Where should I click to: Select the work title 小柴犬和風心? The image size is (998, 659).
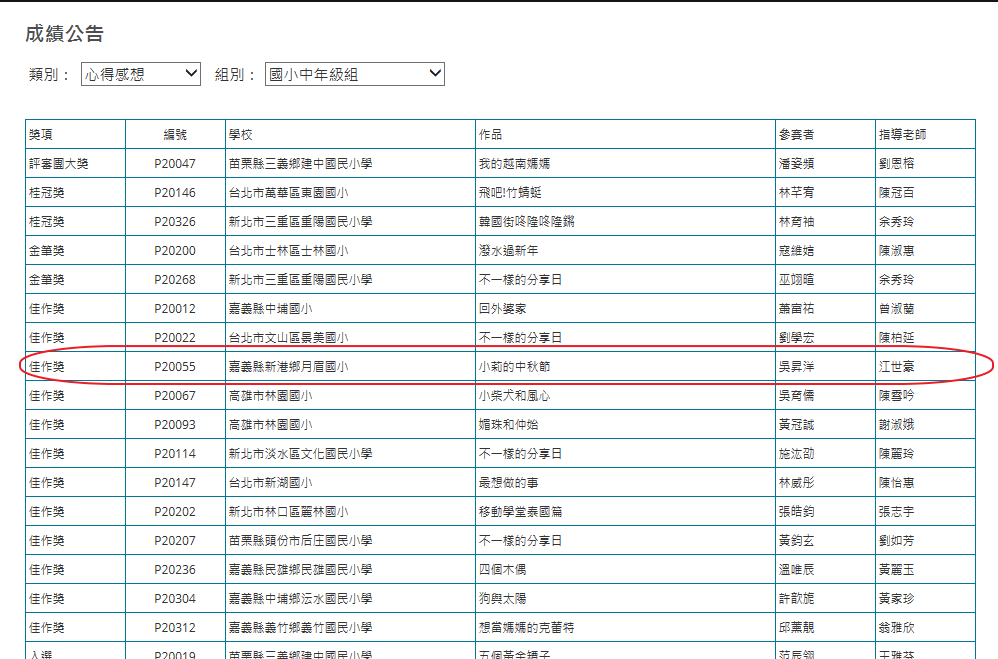tap(514, 396)
